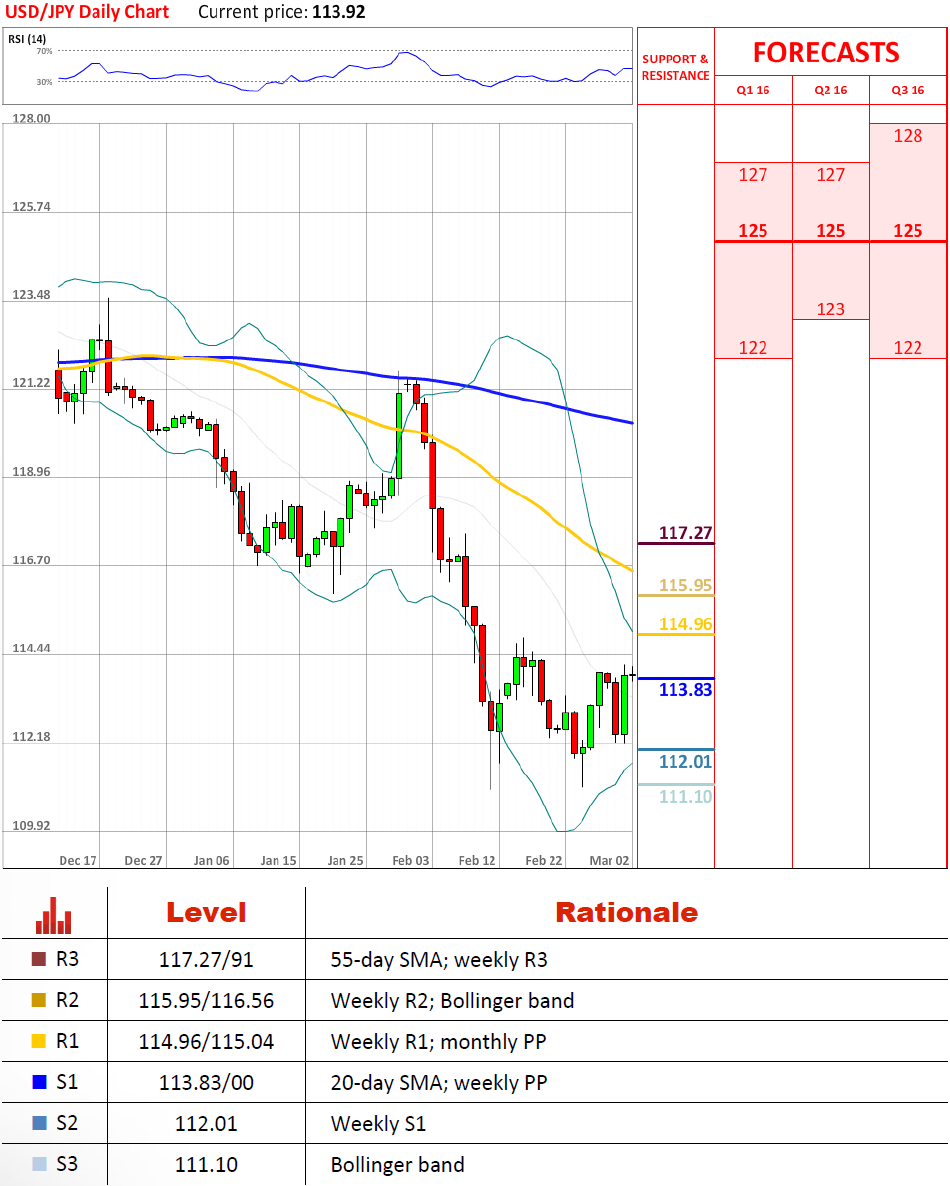The image size is (950, 1186).
Task: Click the current price value 113.92
Action: pyautogui.click(x=339, y=12)
